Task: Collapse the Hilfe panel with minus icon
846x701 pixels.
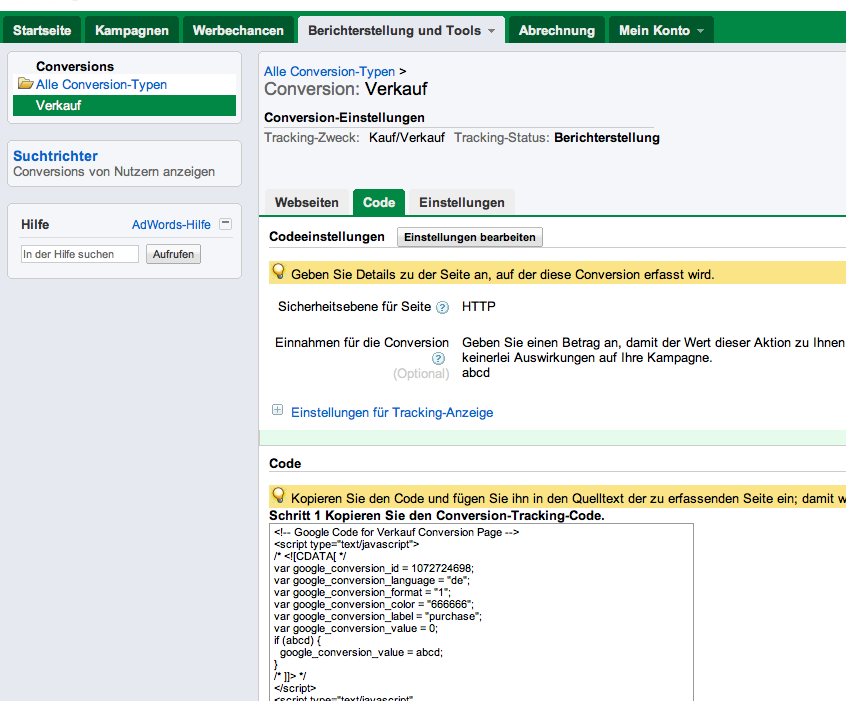Action: [x=226, y=223]
